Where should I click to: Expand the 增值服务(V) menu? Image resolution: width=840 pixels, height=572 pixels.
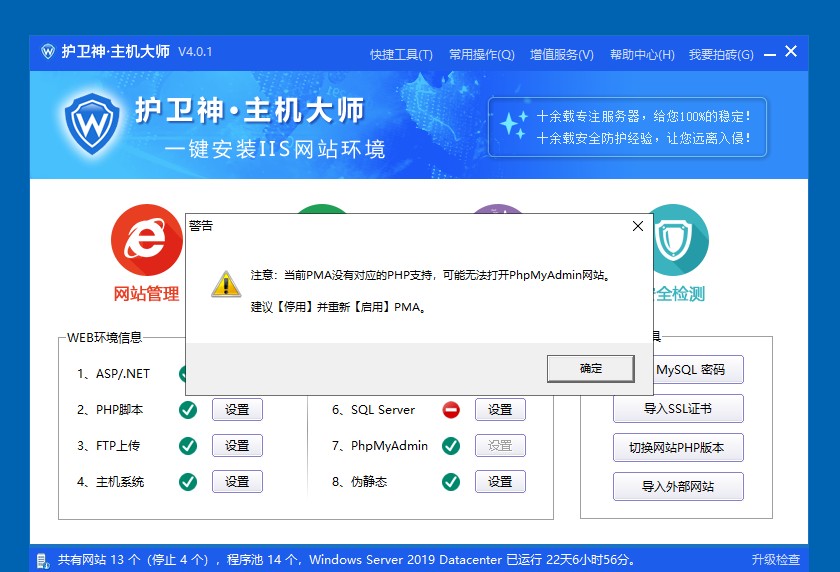561,55
